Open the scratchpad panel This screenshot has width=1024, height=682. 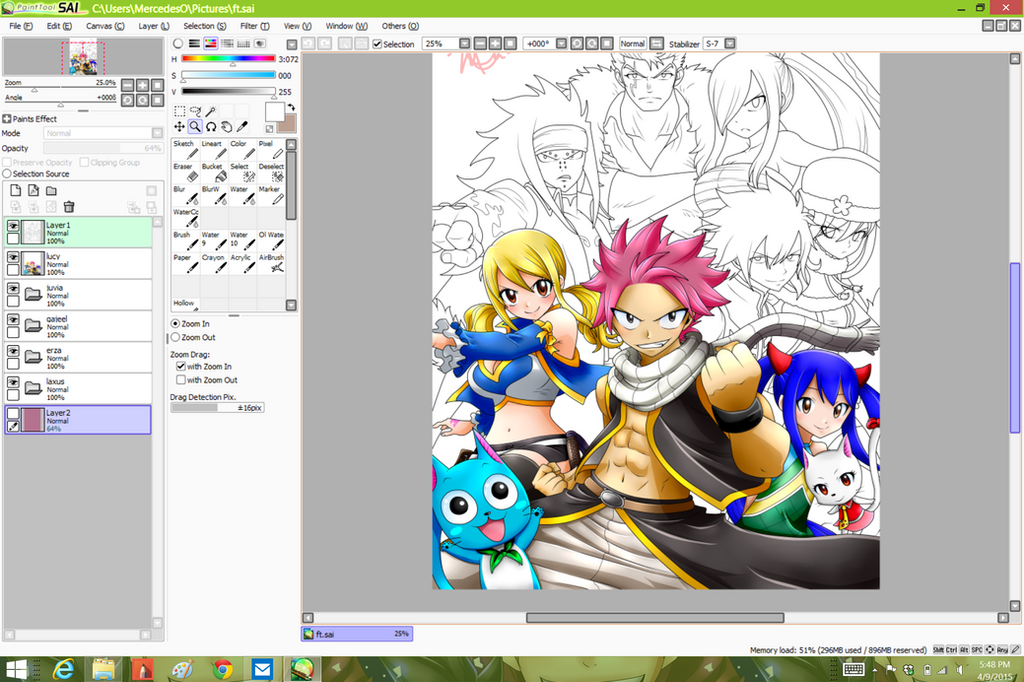tap(259, 44)
